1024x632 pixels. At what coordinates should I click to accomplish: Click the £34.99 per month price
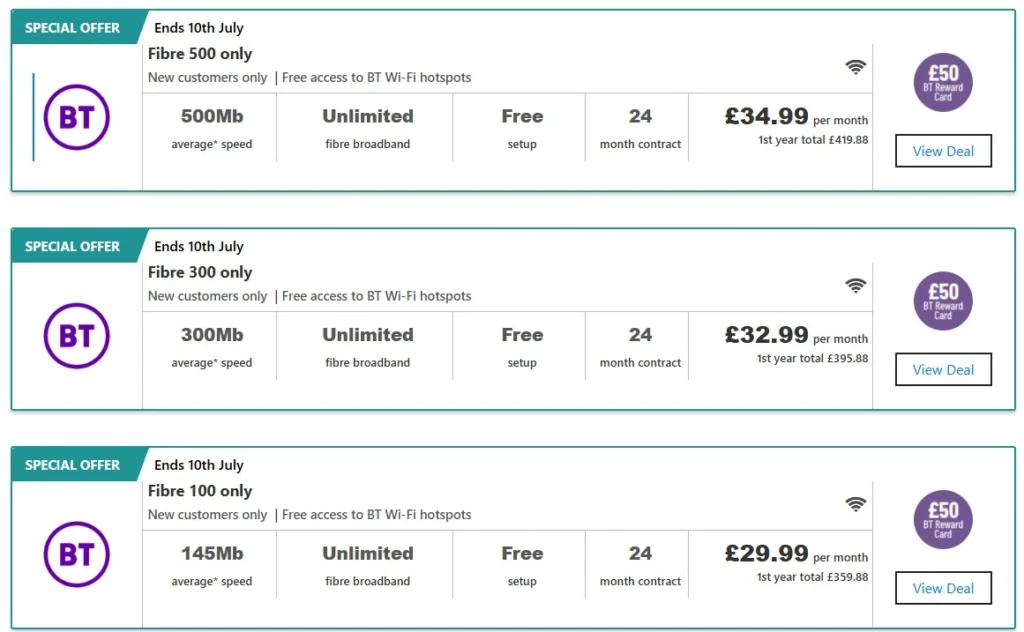pos(796,116)
